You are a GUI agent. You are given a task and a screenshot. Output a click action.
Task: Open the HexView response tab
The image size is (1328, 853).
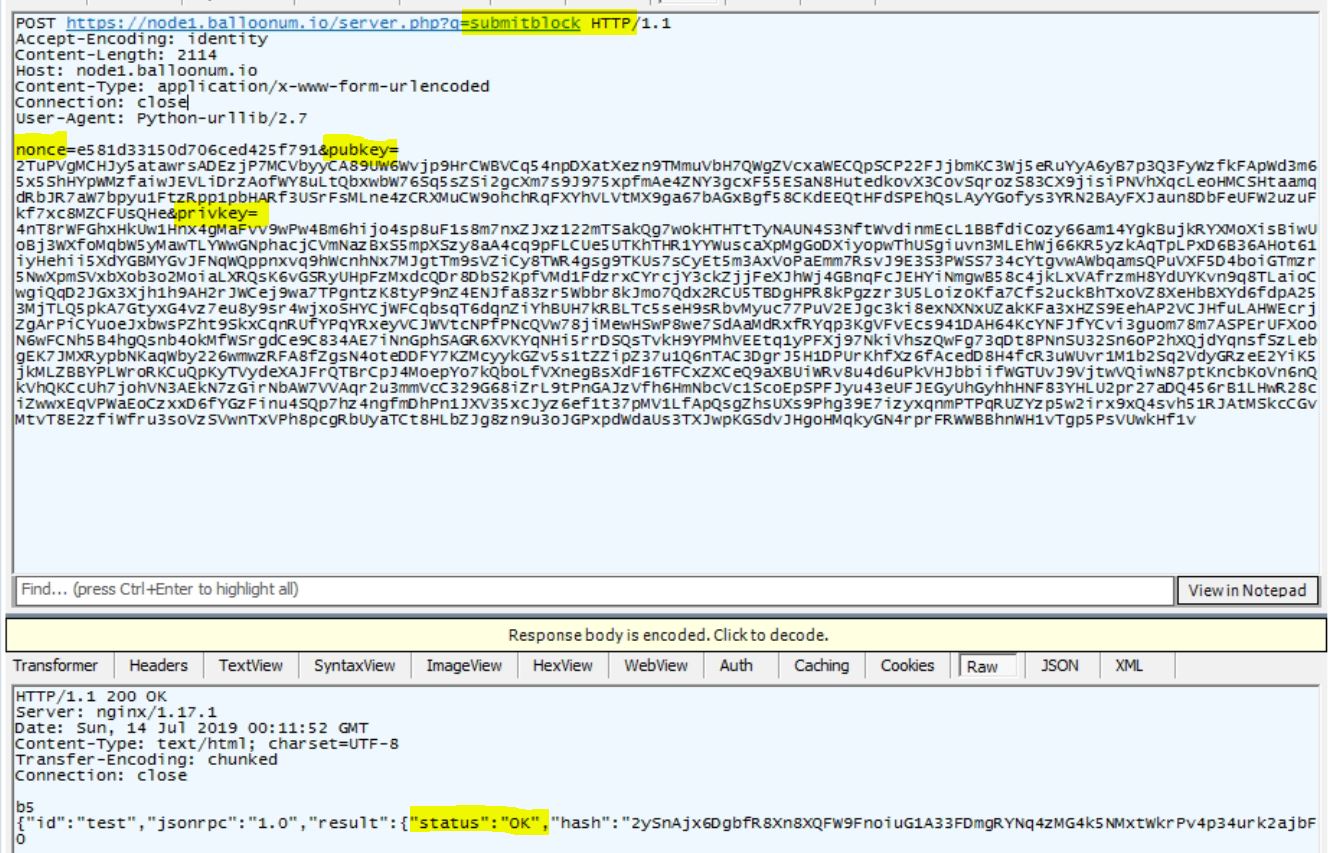click(x=561, y=665)
